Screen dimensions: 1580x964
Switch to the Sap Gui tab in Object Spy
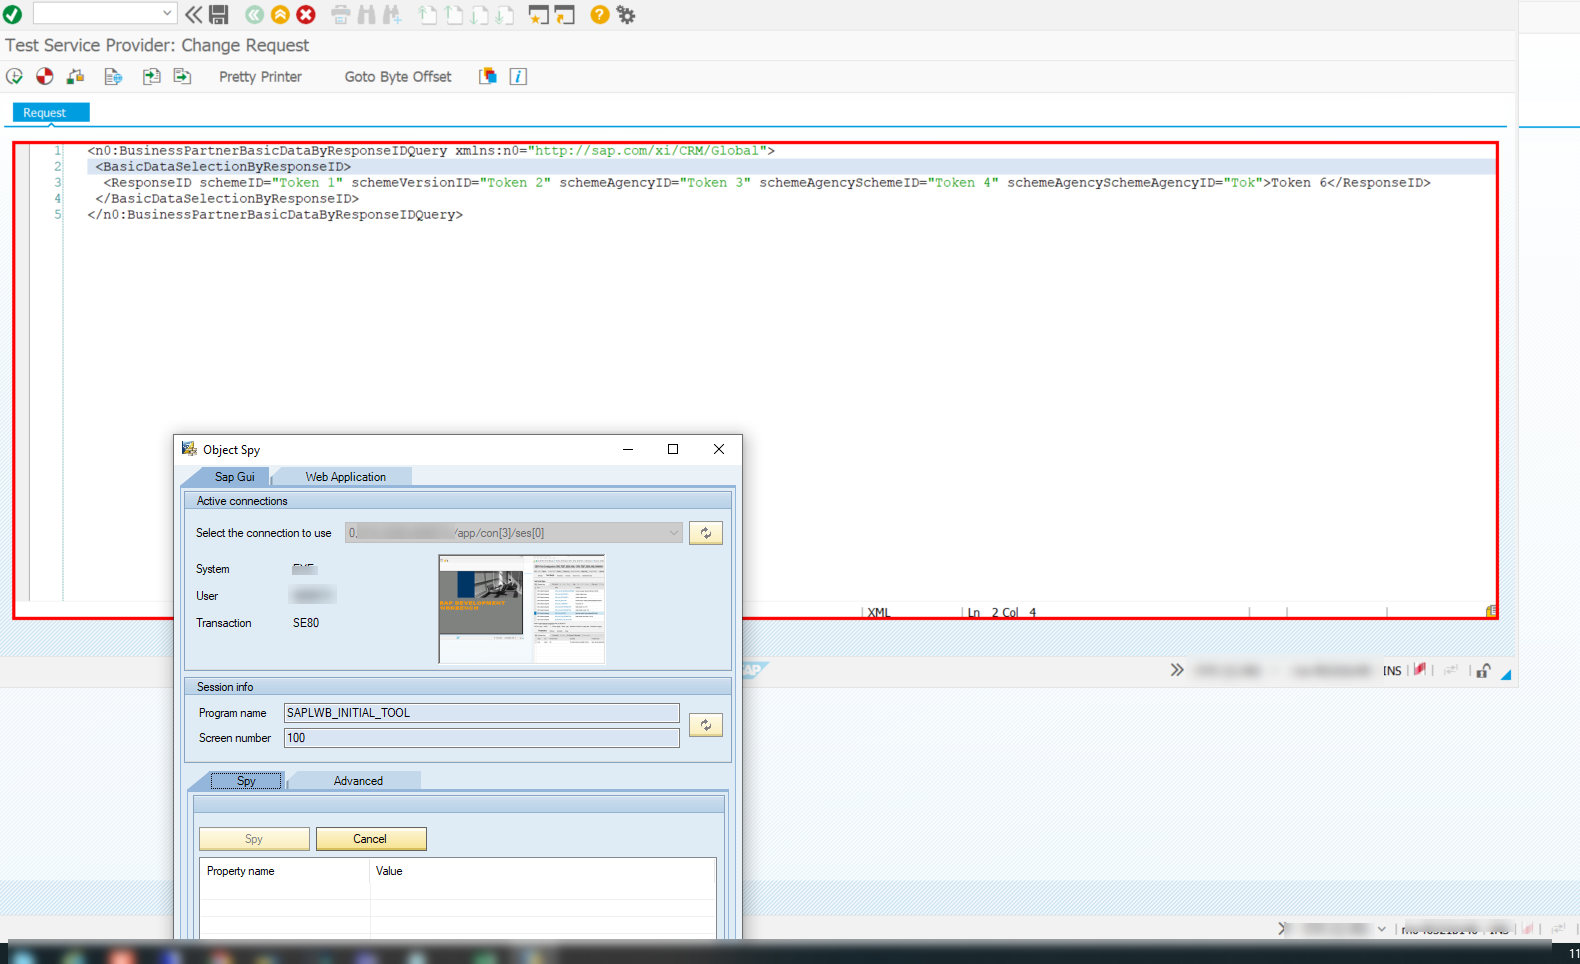[x=235, y=477]
